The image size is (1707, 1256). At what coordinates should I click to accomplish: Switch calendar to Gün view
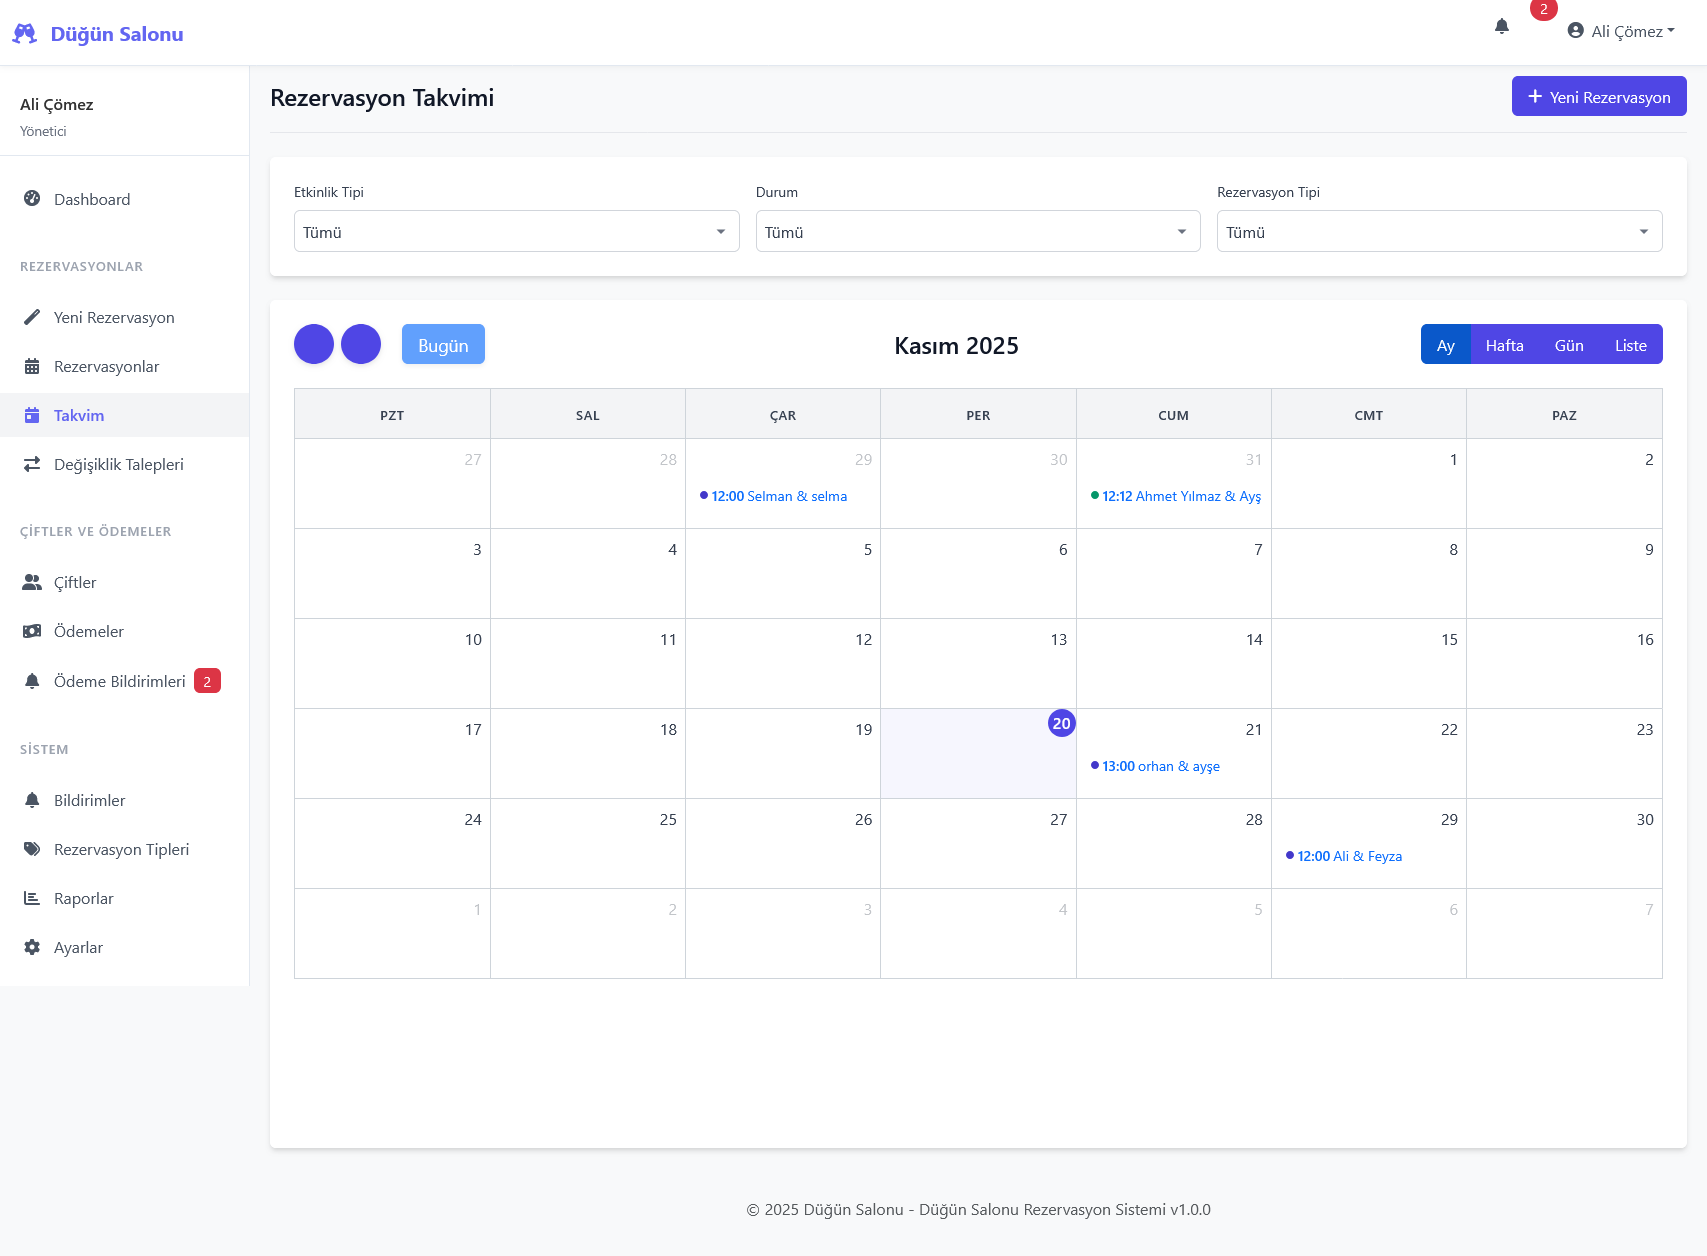1568,345
